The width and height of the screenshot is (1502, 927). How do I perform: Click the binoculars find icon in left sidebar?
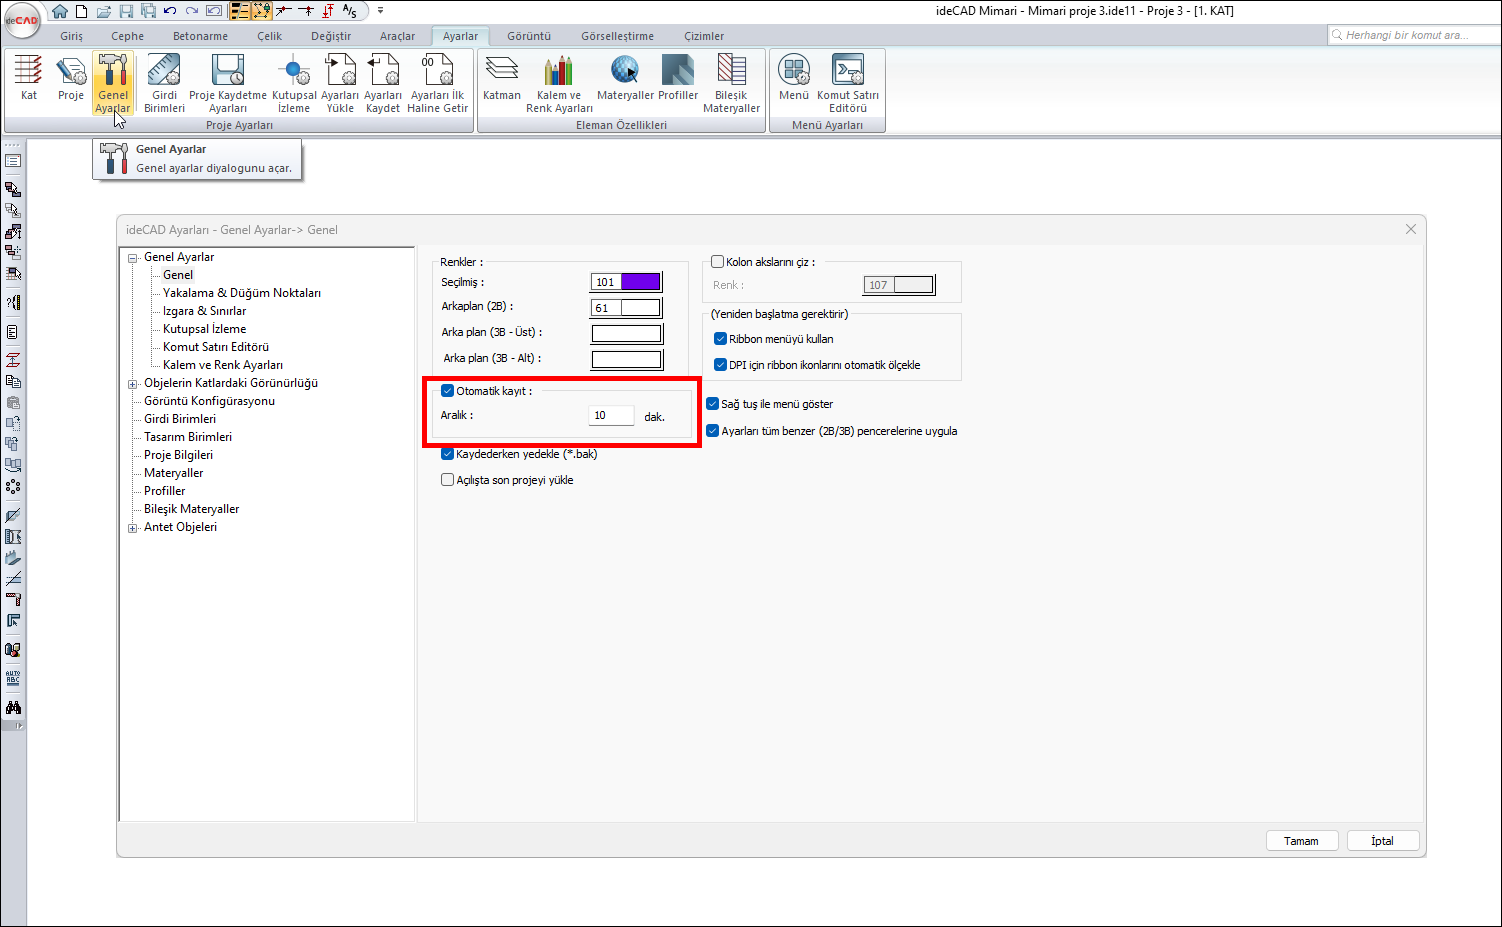click(x=13, y=708)
